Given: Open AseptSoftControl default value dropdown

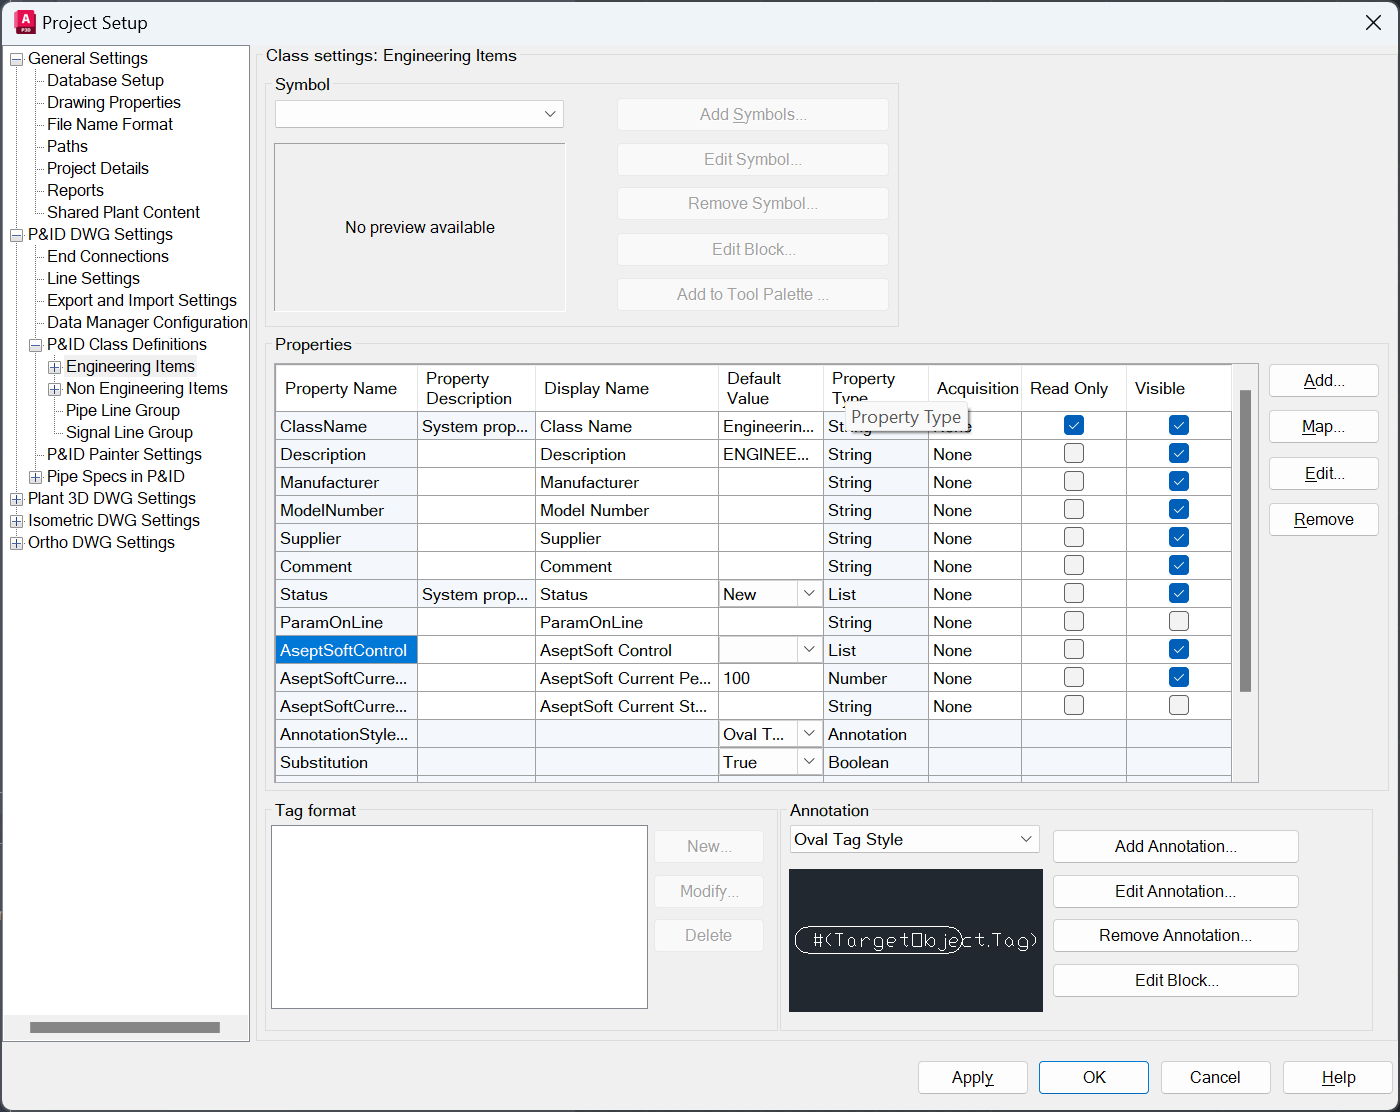Looking at the screenshot, I should pyautogui.click(x=809, y=650).
